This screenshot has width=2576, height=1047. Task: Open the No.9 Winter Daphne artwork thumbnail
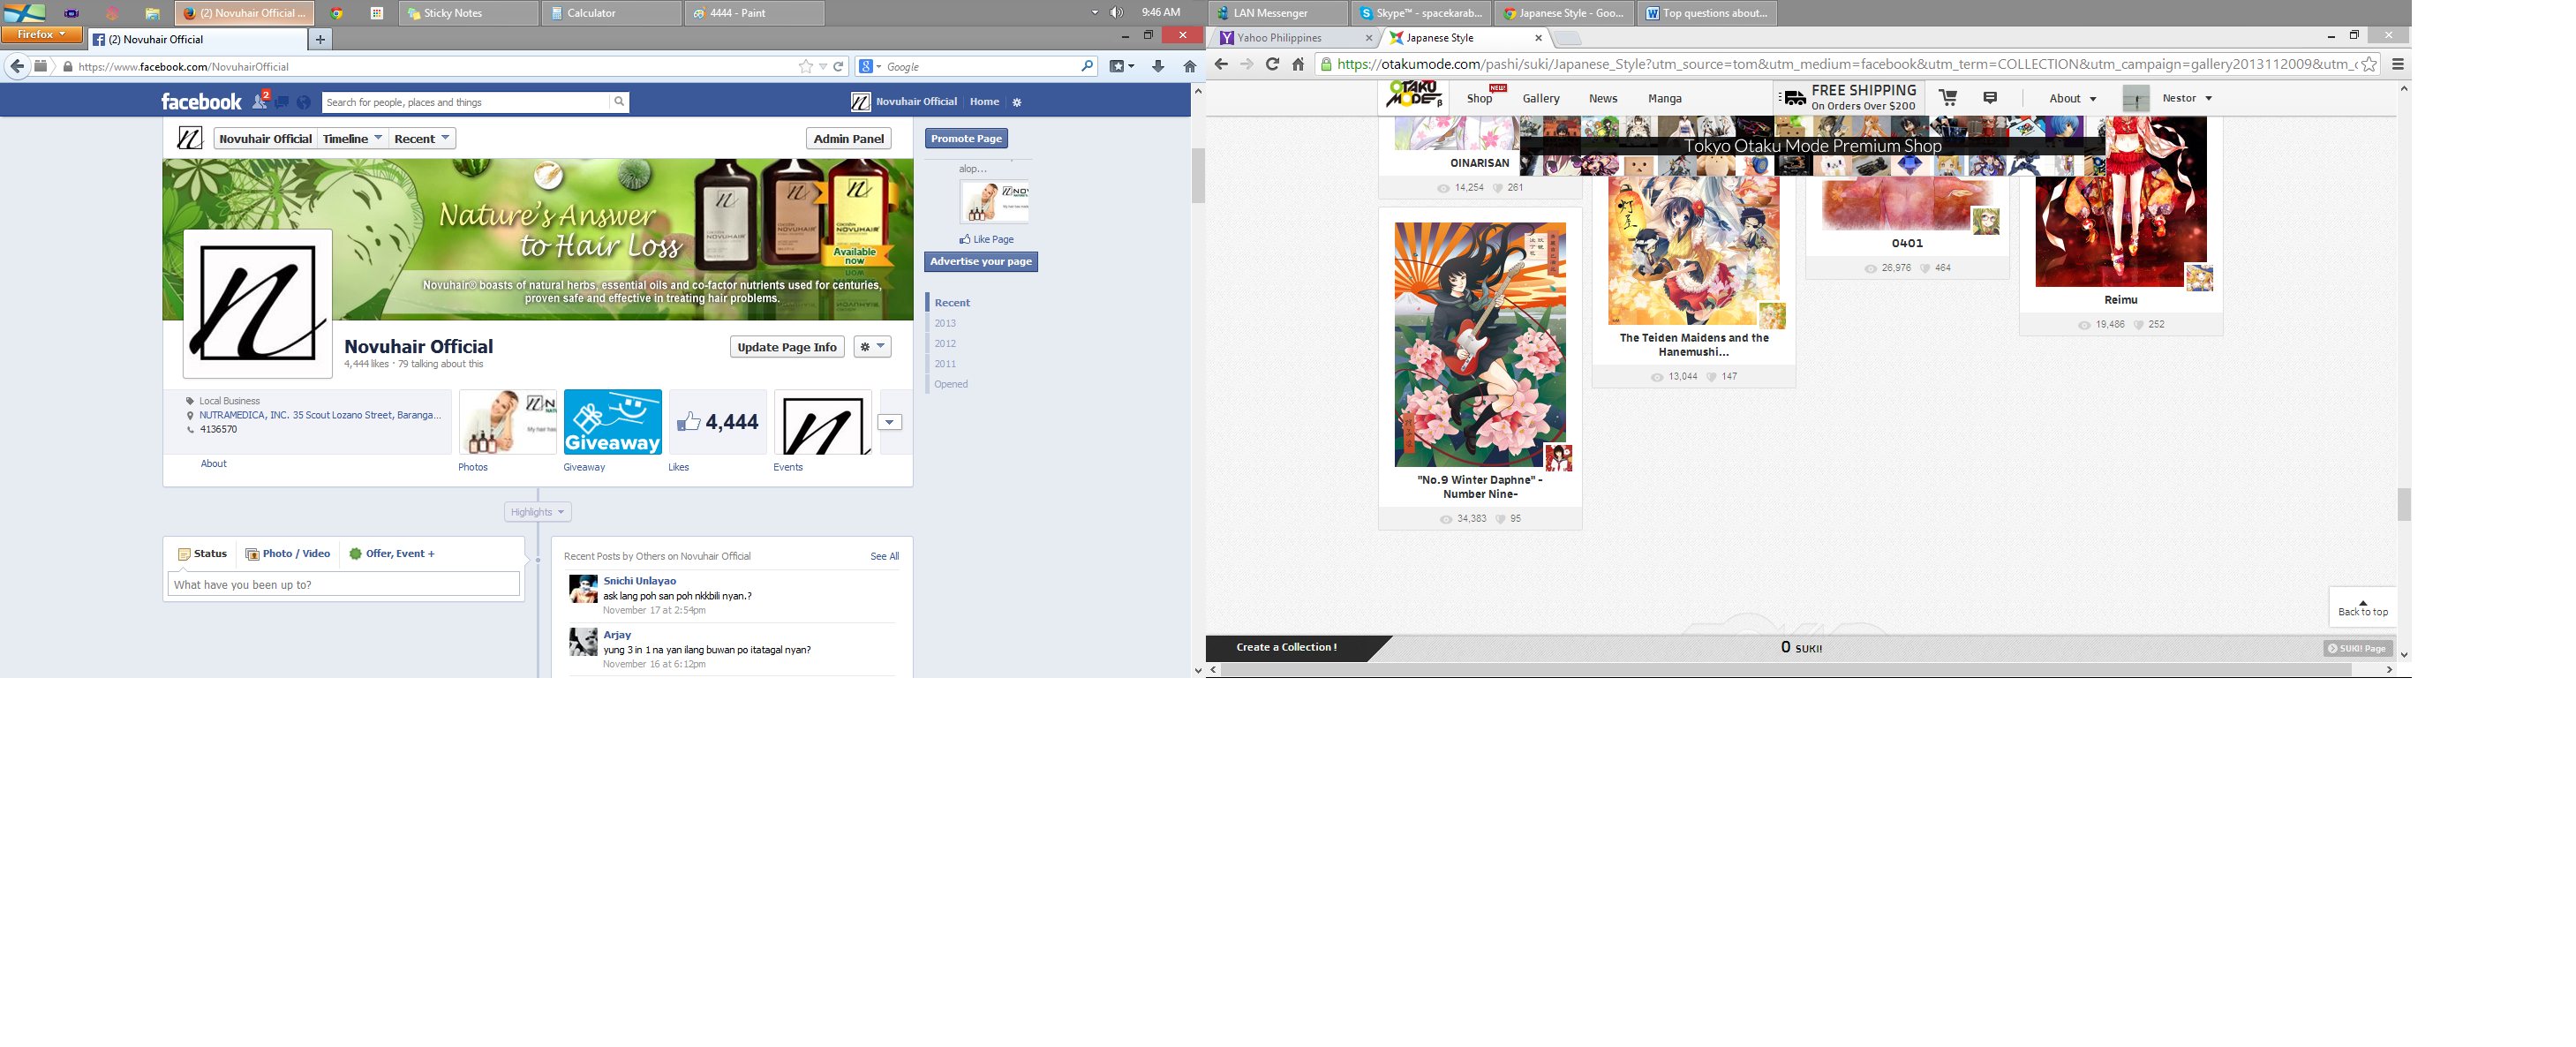coord(1480,344)
